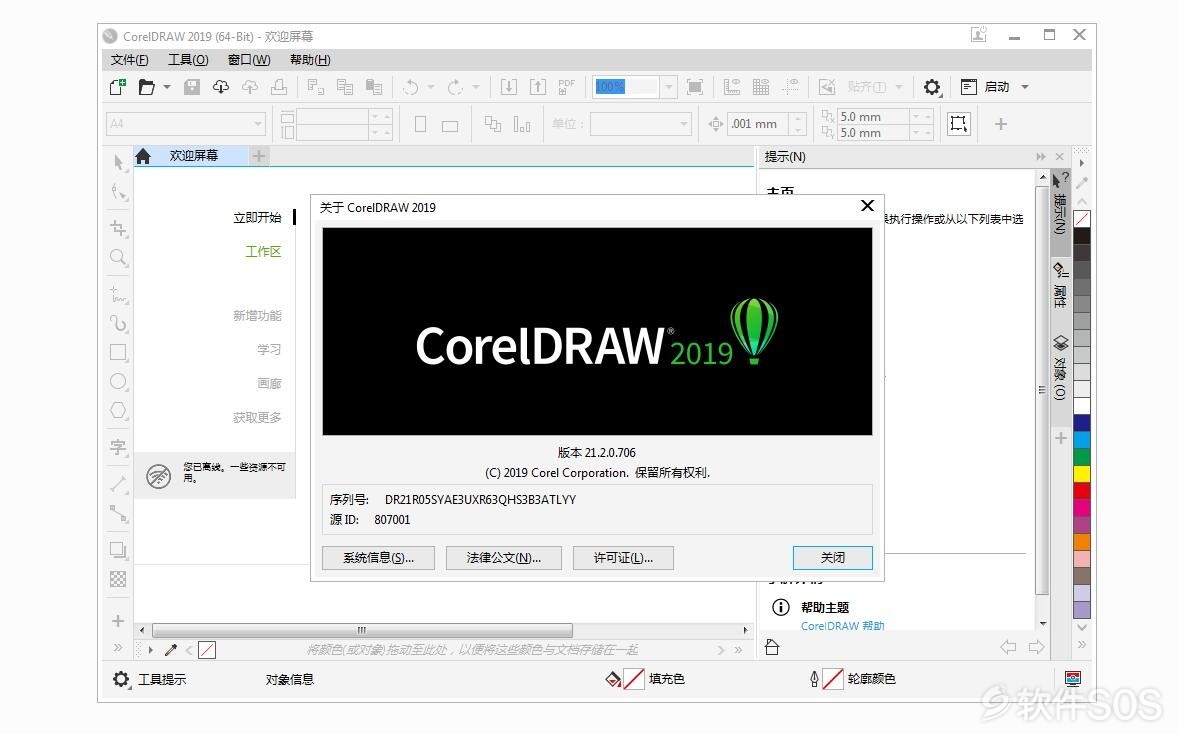Click the Home icon on welcome tab

click(143, 156)
